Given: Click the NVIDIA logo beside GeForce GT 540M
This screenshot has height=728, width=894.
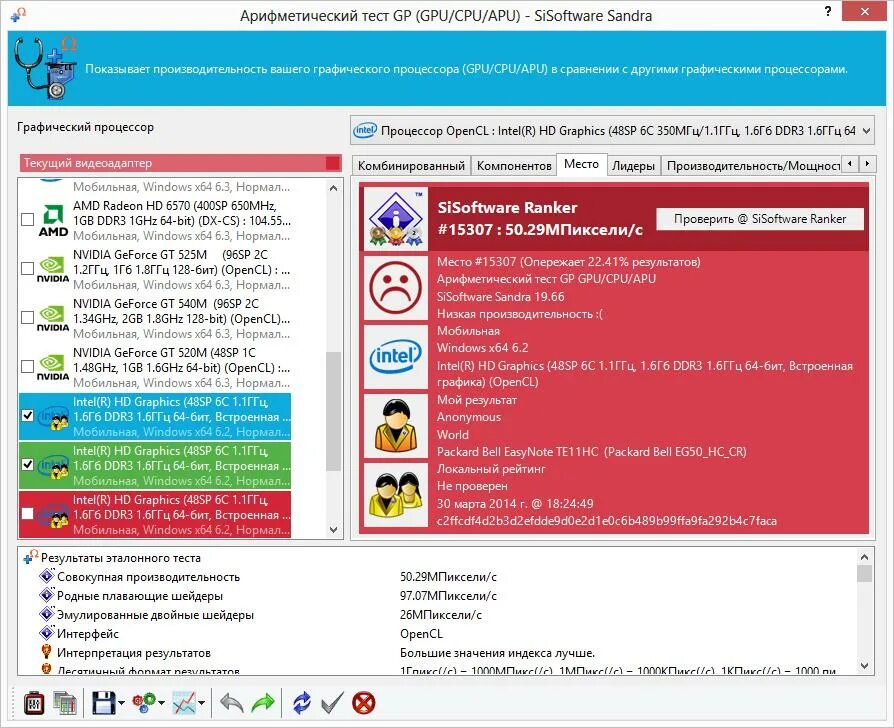Looking at the screenshot, I should [x=53, y=319].
